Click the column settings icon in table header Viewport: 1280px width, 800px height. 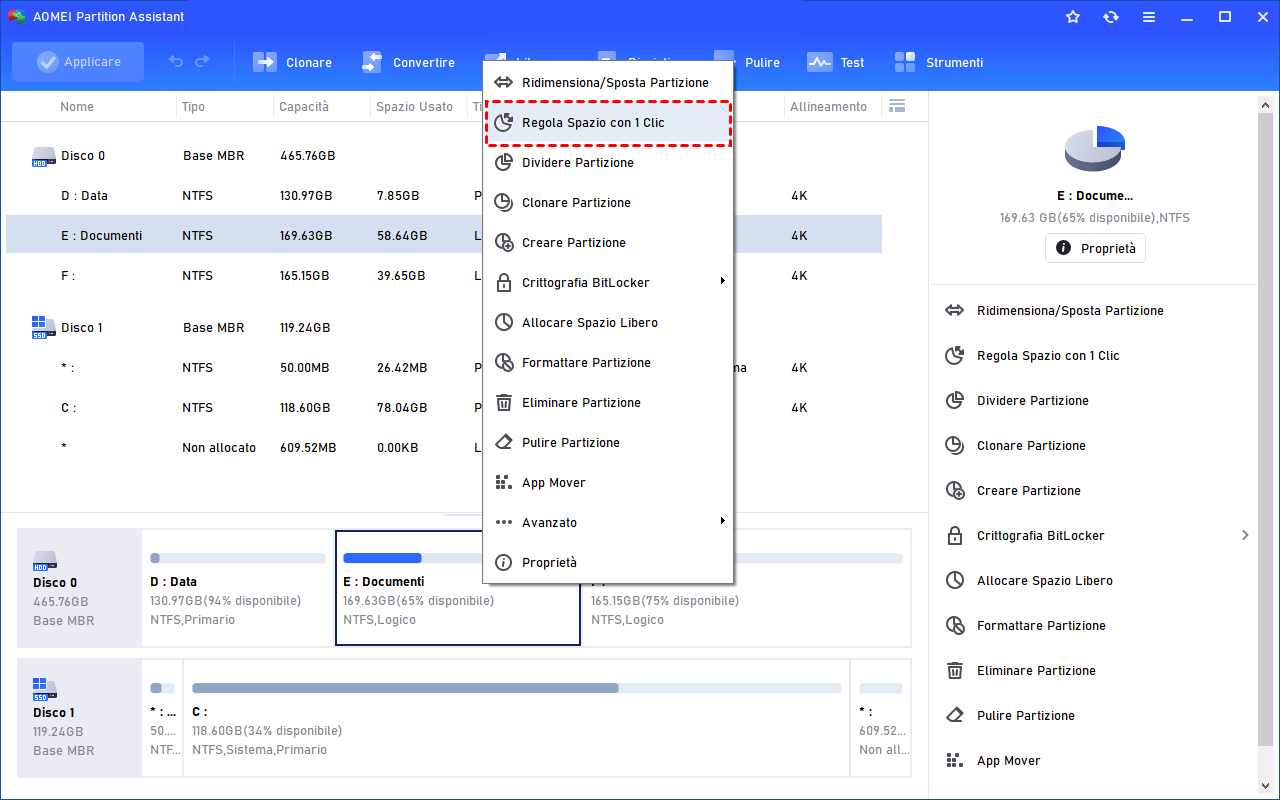[x=896, y=106]
